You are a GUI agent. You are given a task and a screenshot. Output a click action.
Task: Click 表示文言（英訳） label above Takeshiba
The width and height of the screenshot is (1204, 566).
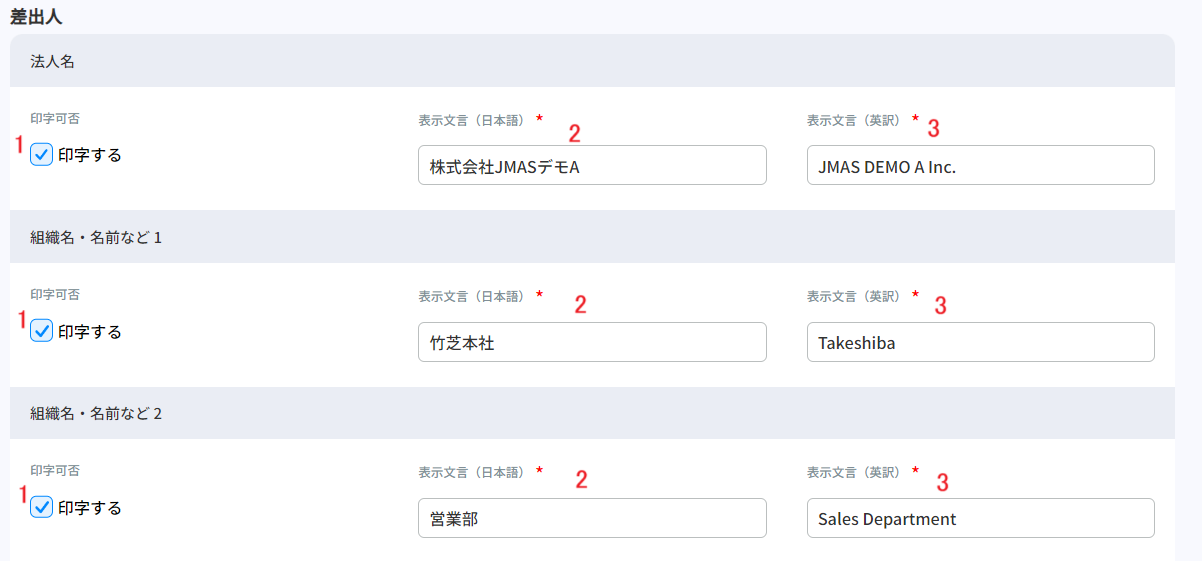(x=856, y=296)
